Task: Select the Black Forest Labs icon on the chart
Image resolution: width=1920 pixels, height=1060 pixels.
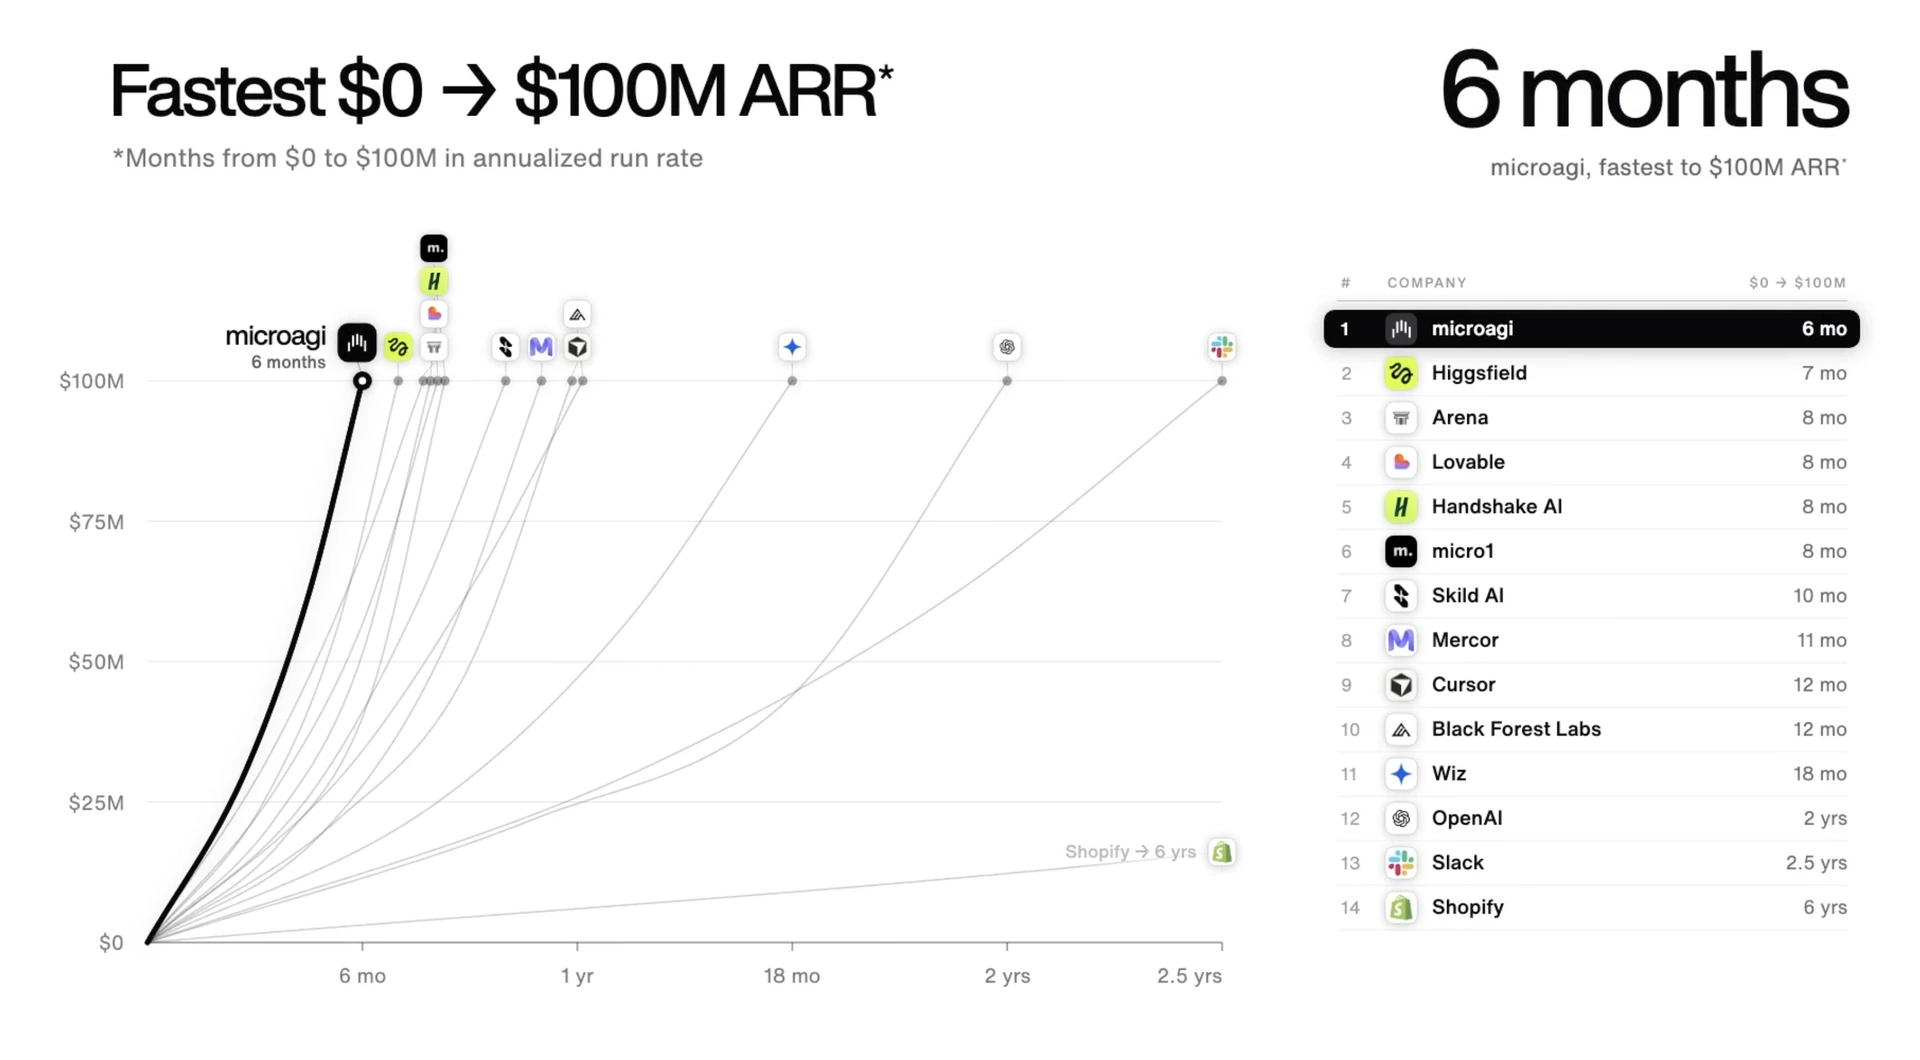Action: pyautogui.click(x=577, y=314)
